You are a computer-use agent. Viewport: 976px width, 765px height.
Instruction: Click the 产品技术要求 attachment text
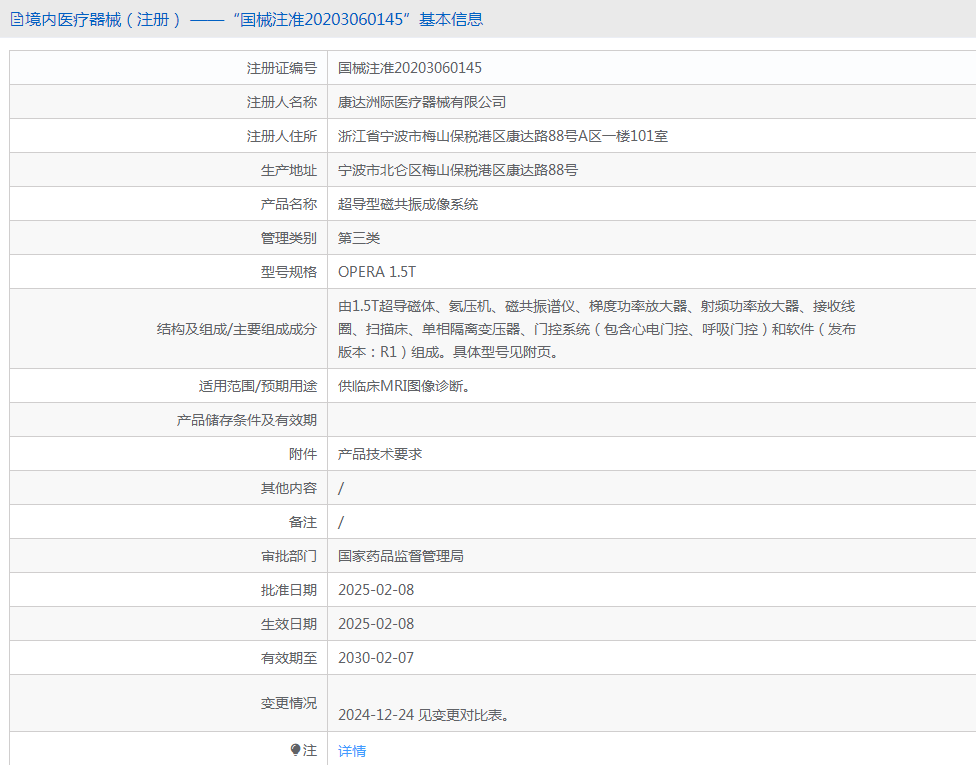pyautogui.click(x=380, y=454)
